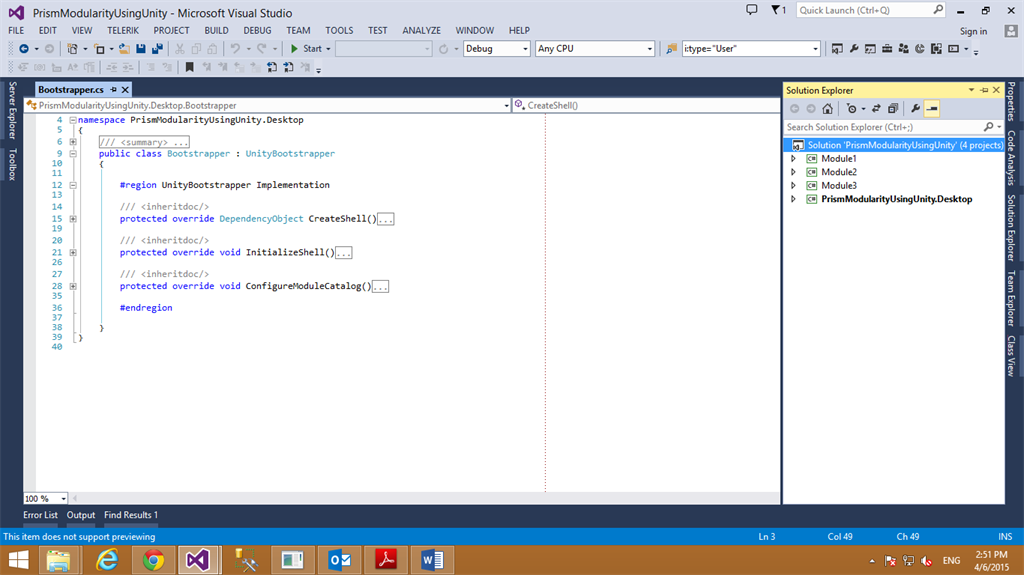Expand the PrismModularityUsingUnity.Desktop project node

coord(793,199)
